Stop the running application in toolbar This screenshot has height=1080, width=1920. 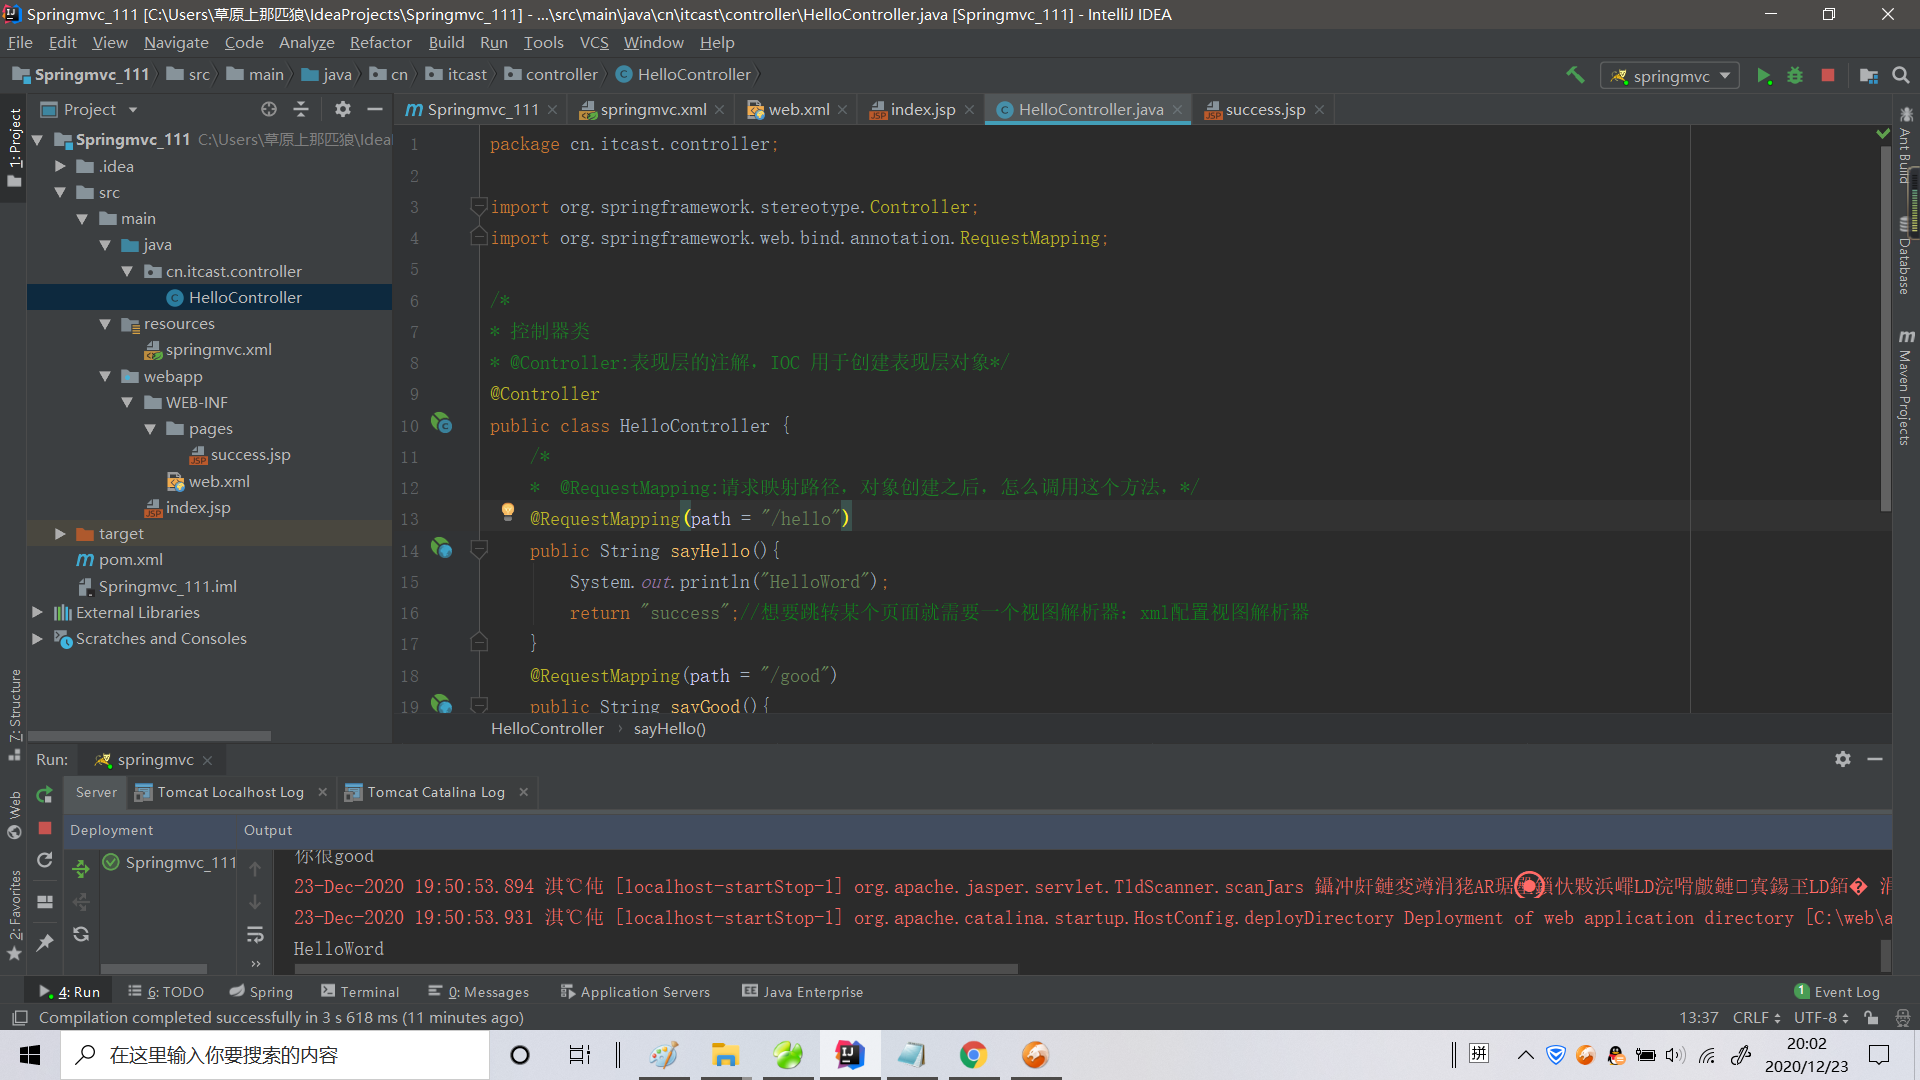(x=1828, y=75)
